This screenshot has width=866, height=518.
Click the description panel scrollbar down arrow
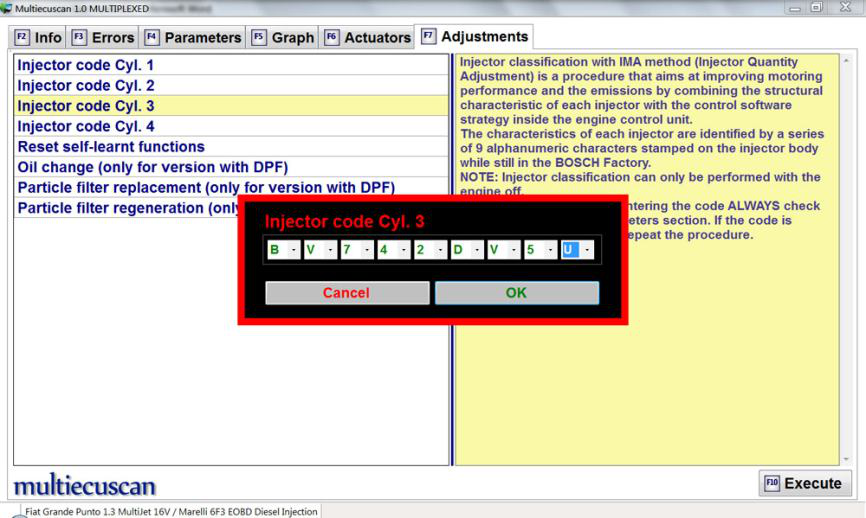click(x=846, y=459)
